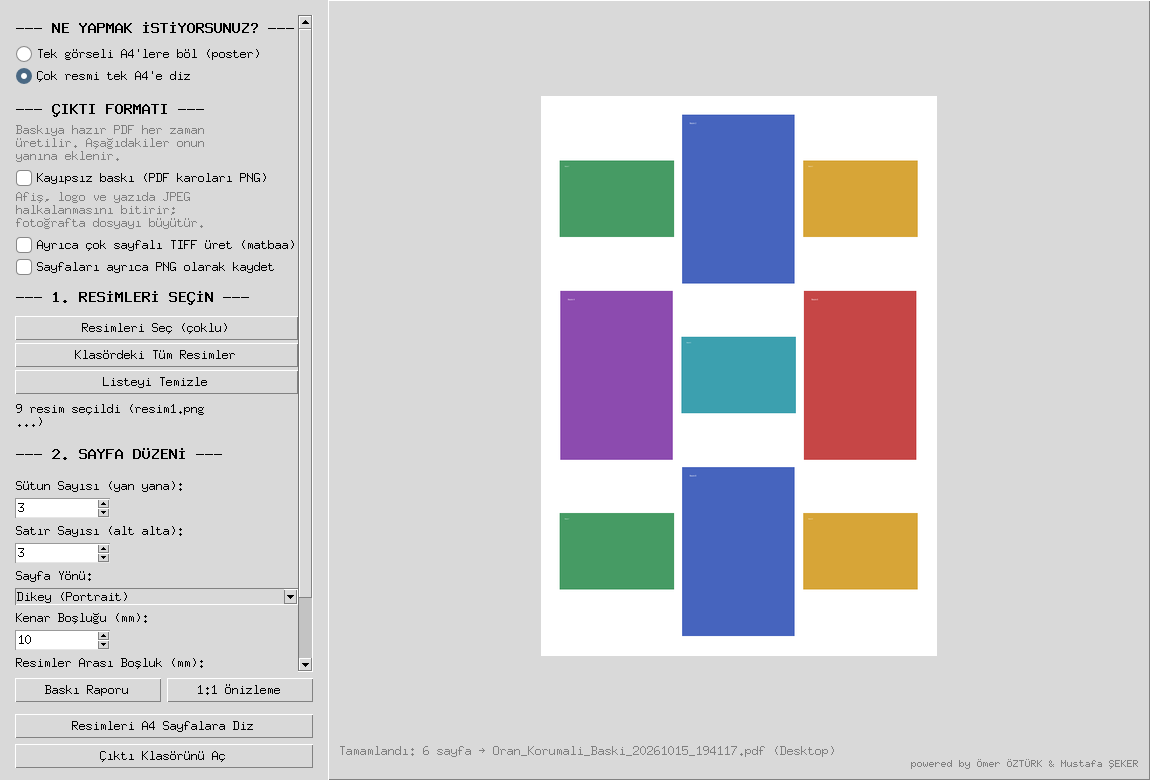Click the 'Resimler Arası Boşluk (mm):' label
The width and height of the screenshot is (1150, 780).
point(110,663)
